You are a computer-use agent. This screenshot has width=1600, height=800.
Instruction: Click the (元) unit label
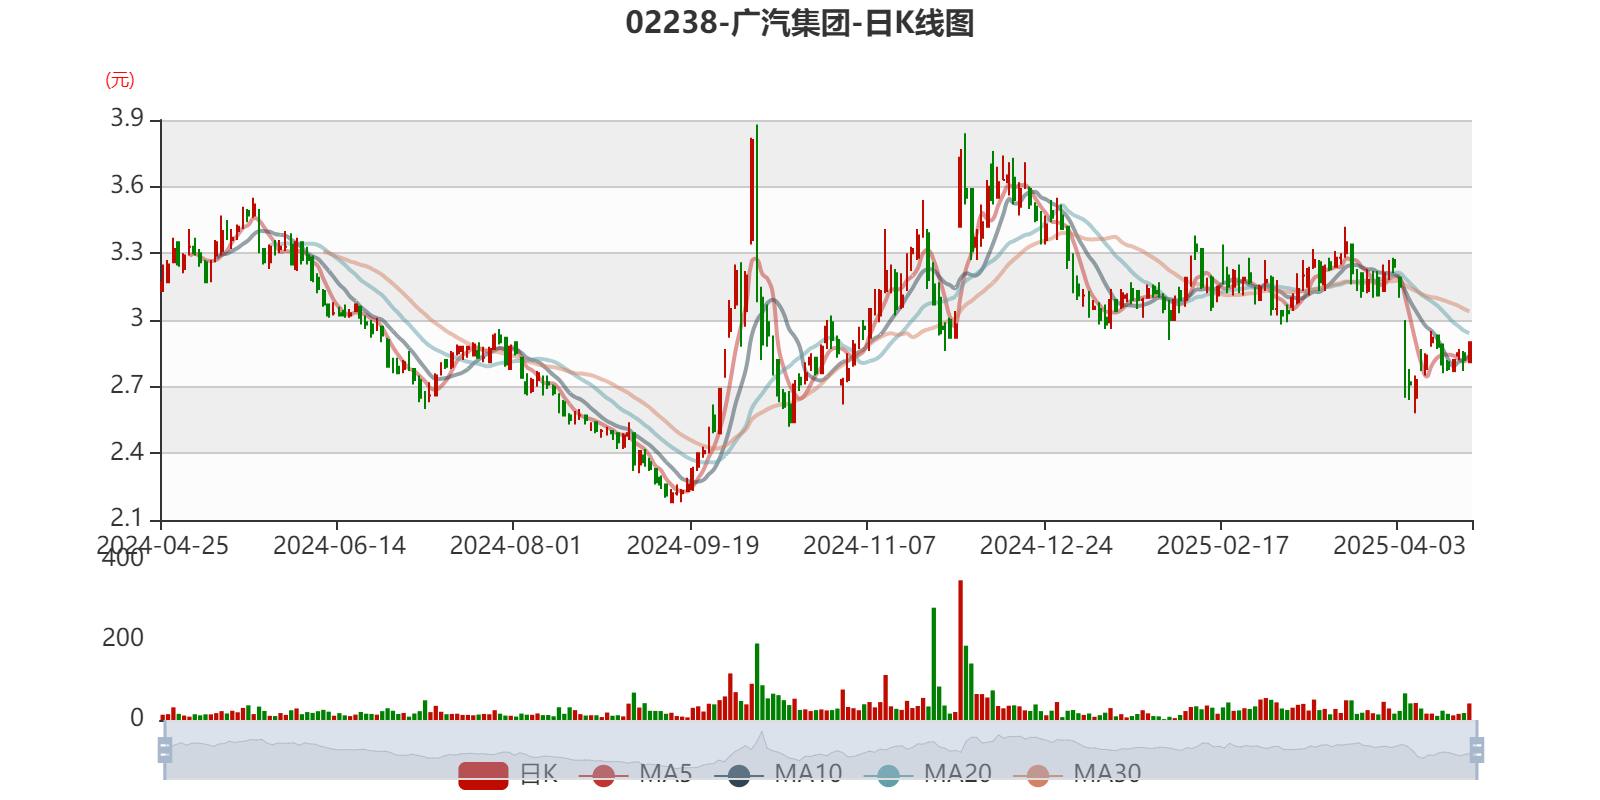120,80
